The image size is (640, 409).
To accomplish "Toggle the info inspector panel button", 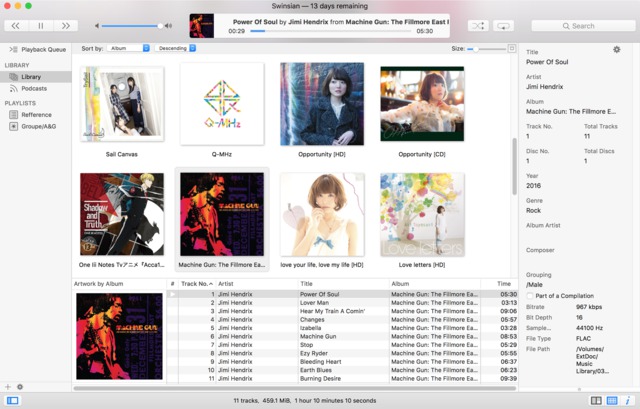I will tap(627, 400).
